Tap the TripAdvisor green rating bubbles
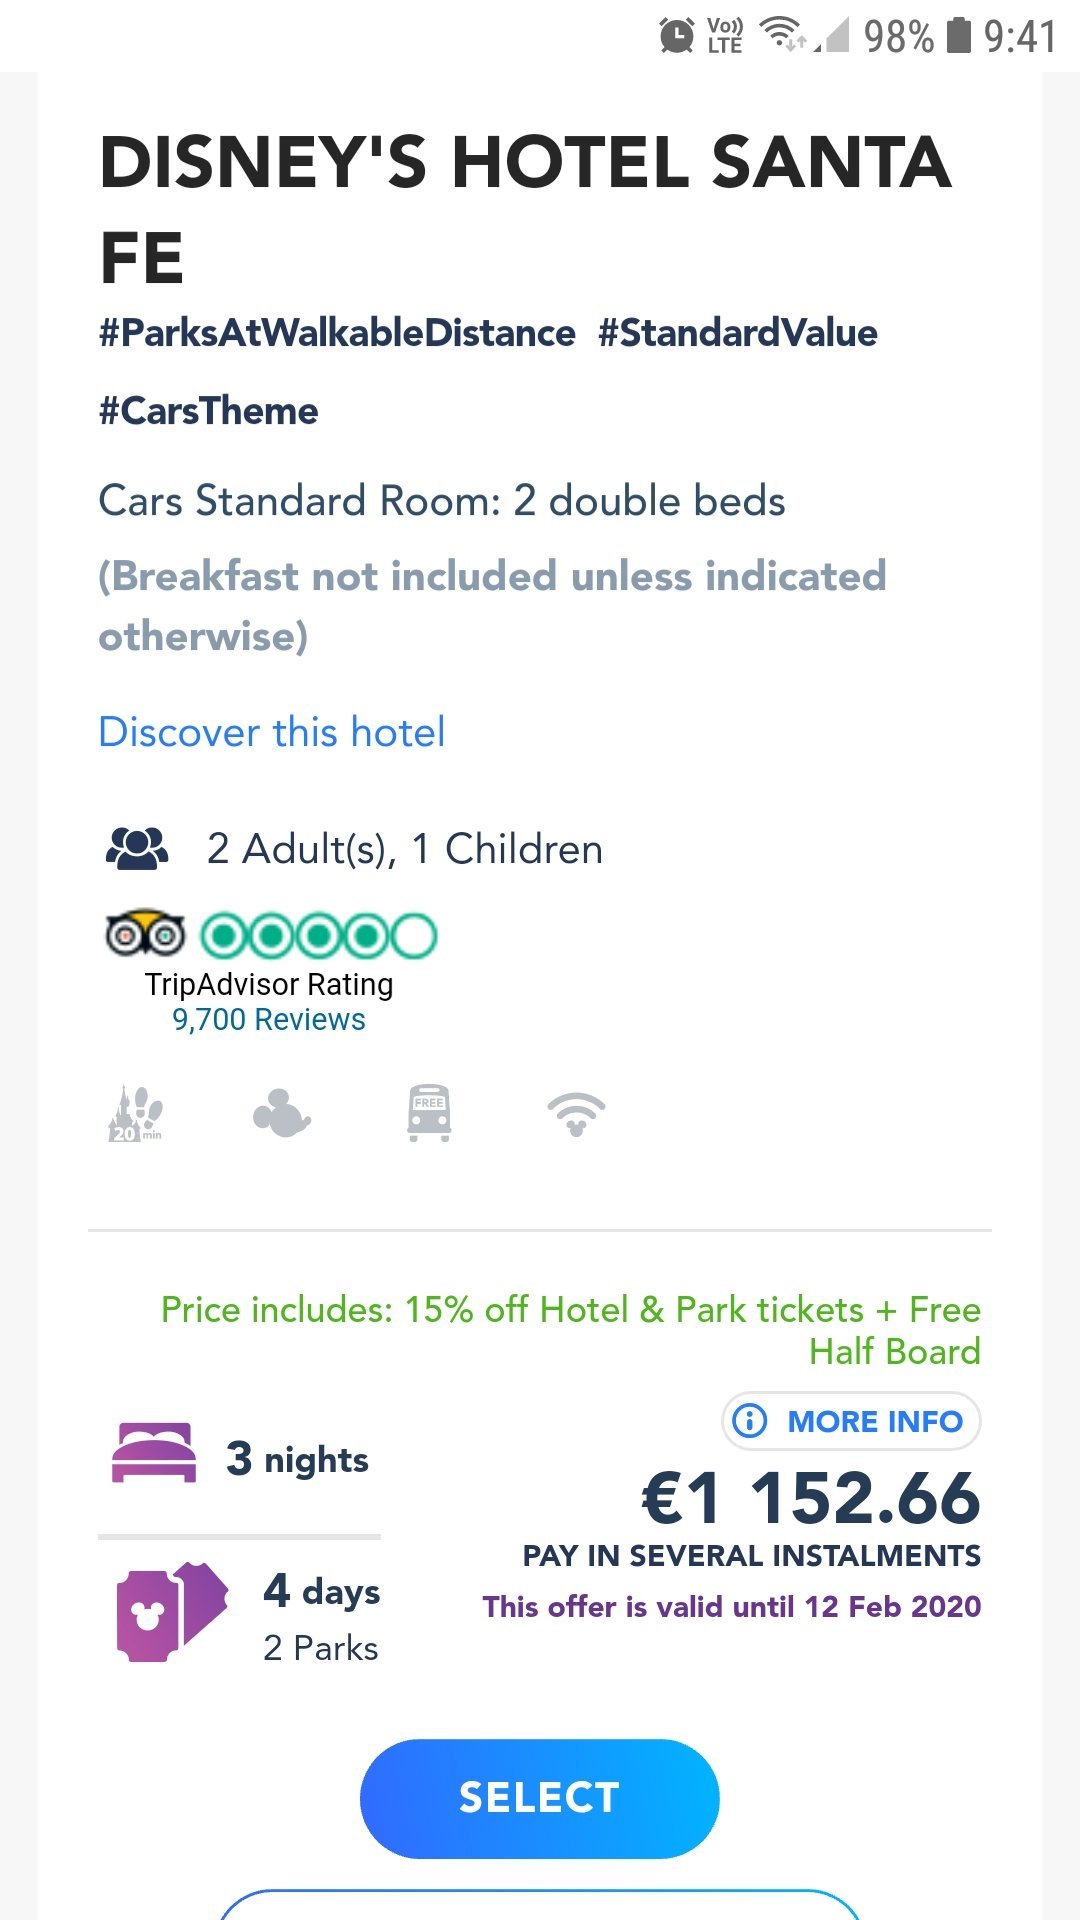This screenshot has width=1080, height=1920. click(319, 936)
